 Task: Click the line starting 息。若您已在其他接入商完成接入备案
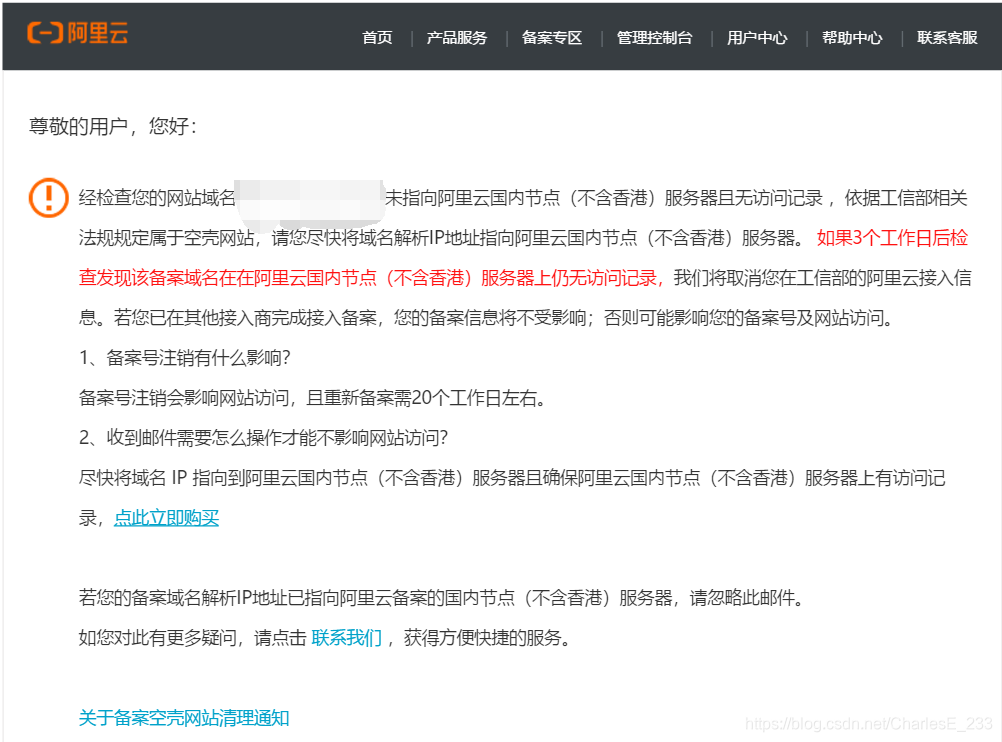(486, 318)
